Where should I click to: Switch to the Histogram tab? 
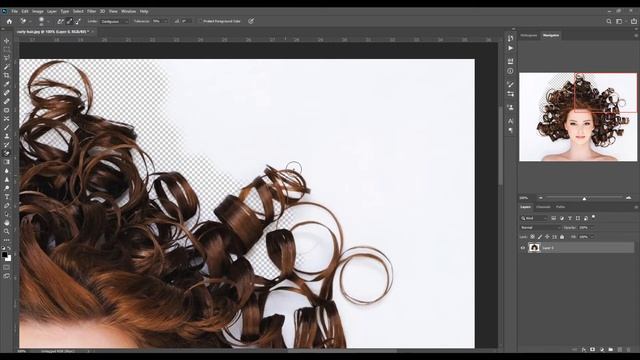point(529,36)
